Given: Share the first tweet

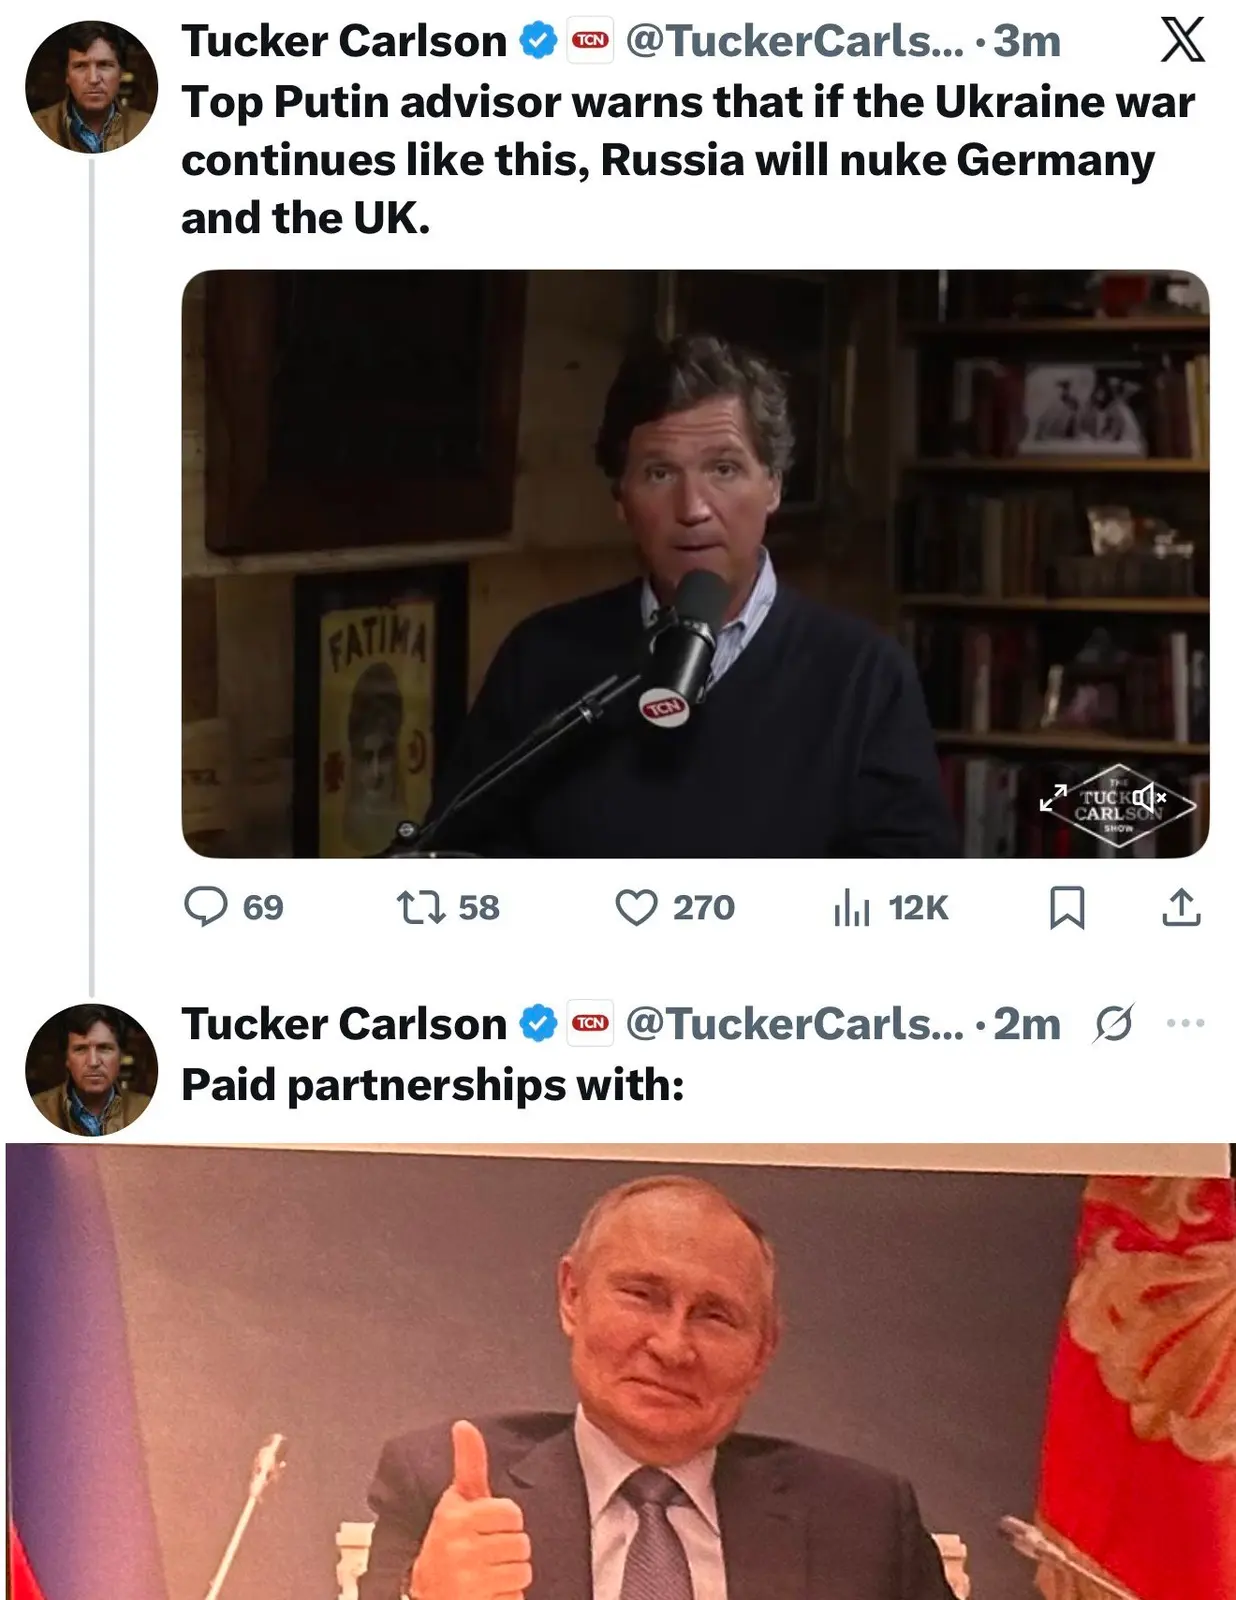Looking at the screenshot, I should (x=1181, y=907).
